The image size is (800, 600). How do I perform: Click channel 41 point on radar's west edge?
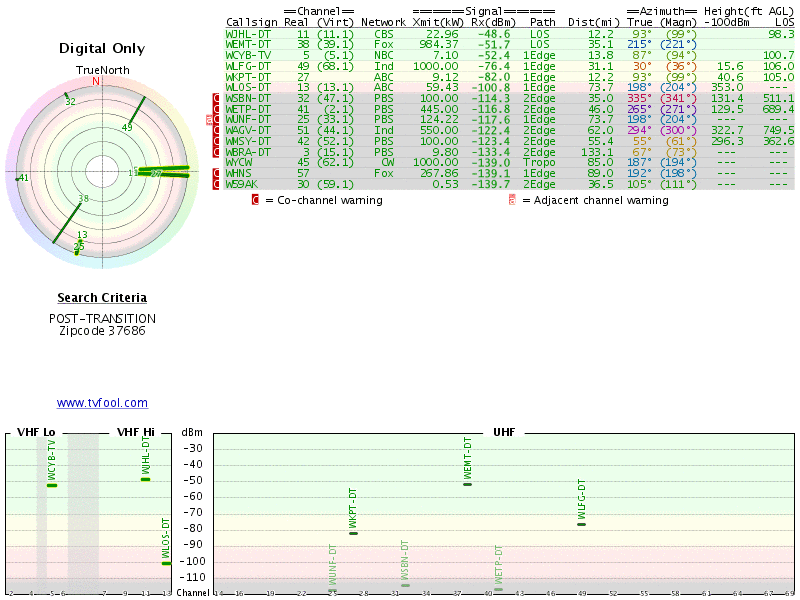pyautogui.click(x=17, y=179)
